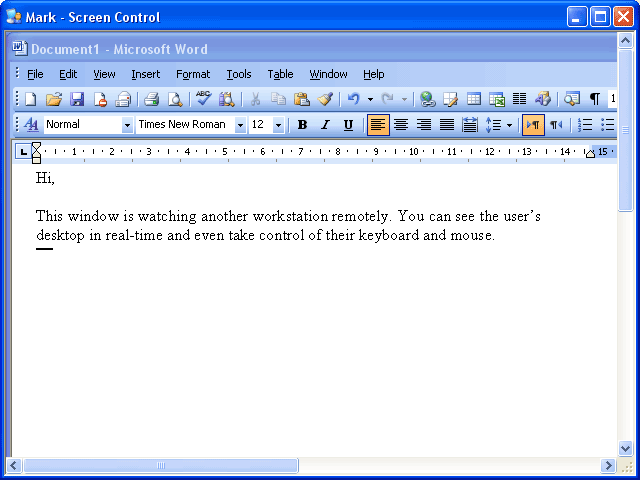The image size is (640, 480).
Task: Open the Style dropdown arrow
Action: click(x=127, y=125)
